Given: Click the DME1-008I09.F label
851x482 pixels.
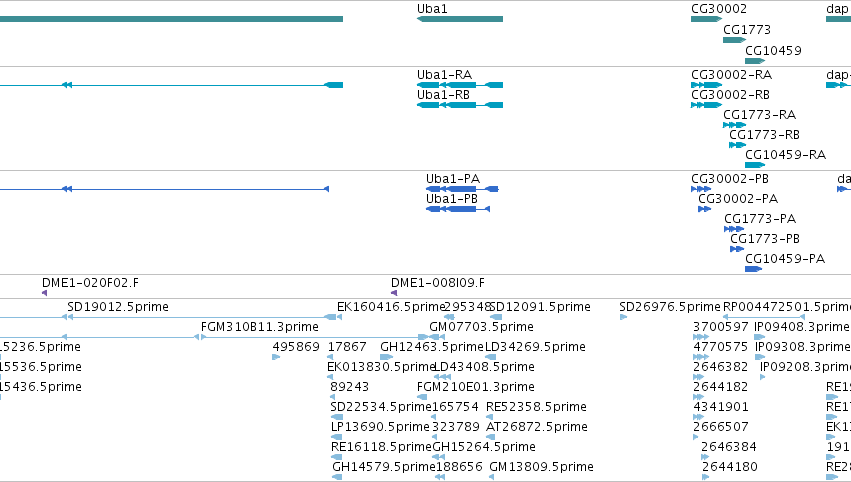Looking at the screenshot, I should tap(437, 283).
